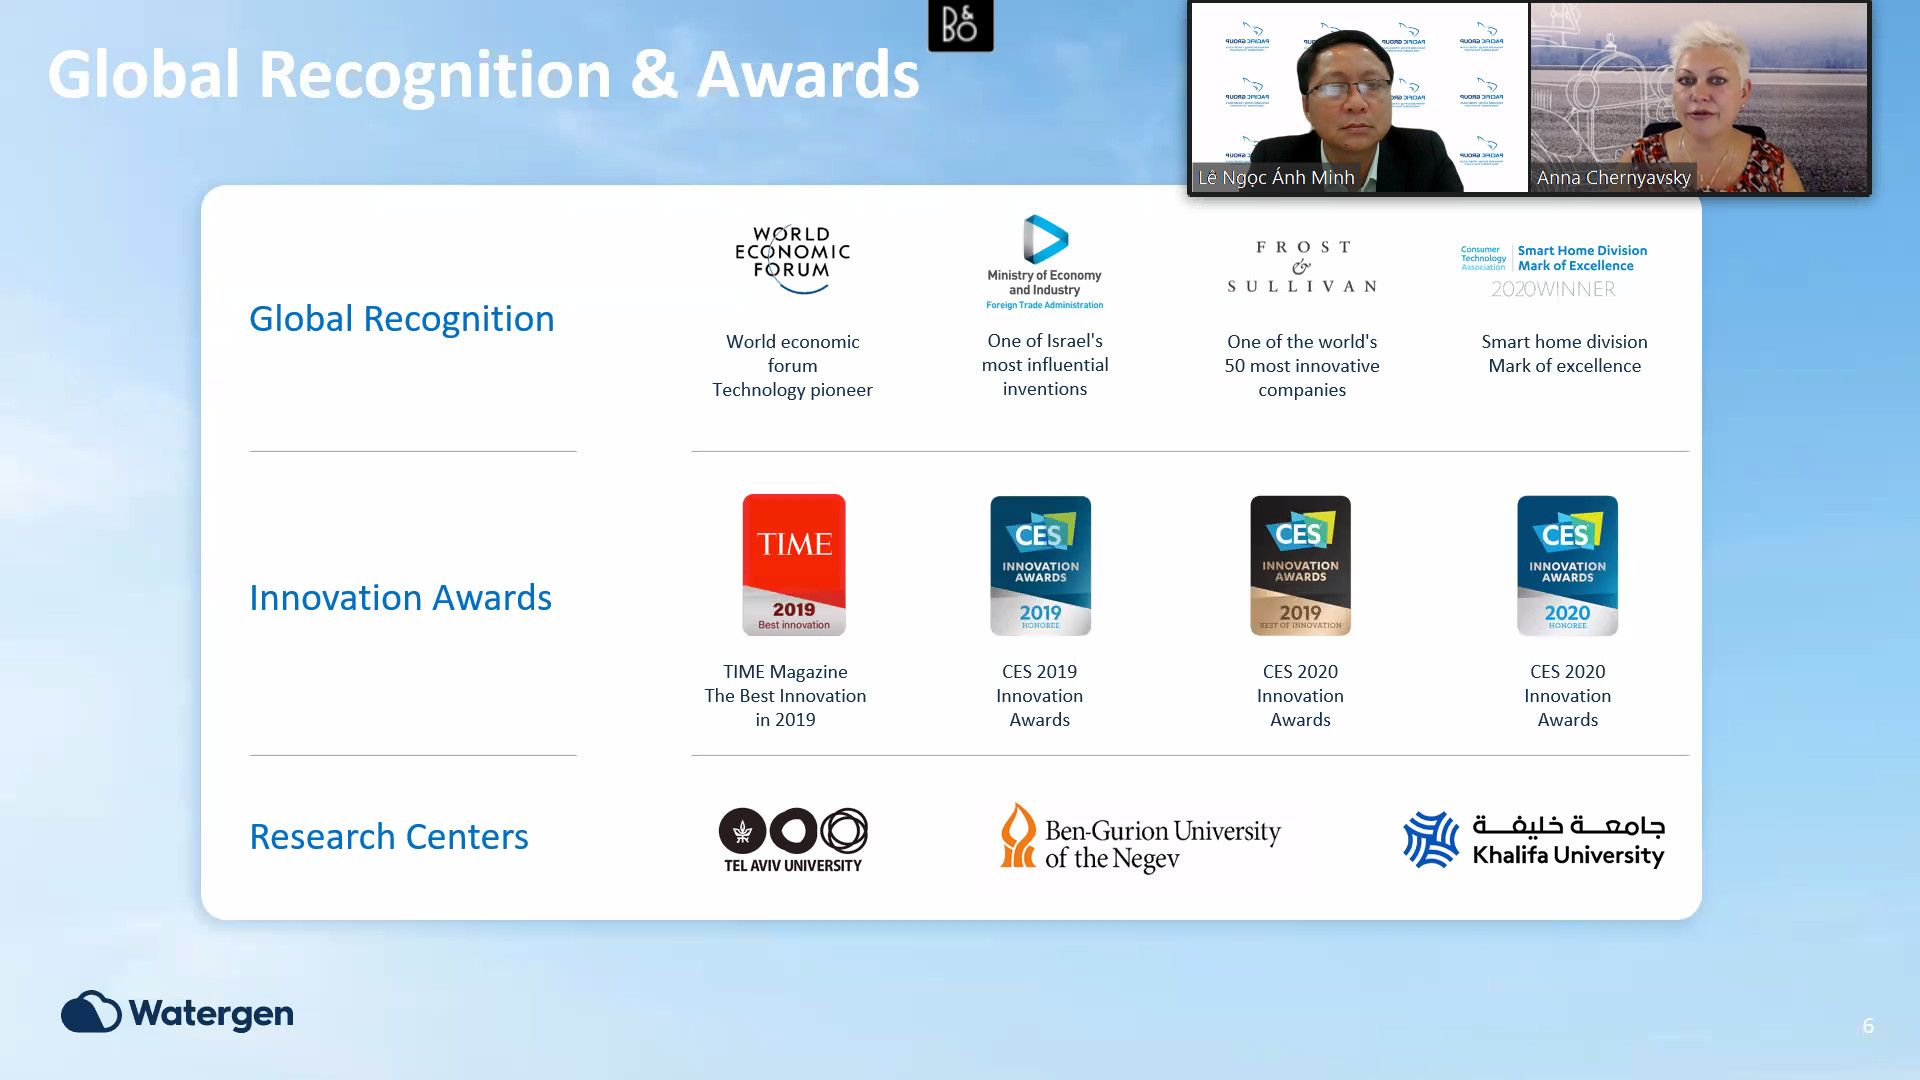Select Anna Chernyavsky video thumbnail
The height and width of the screenshot is (1080, 1920).
1698,97
